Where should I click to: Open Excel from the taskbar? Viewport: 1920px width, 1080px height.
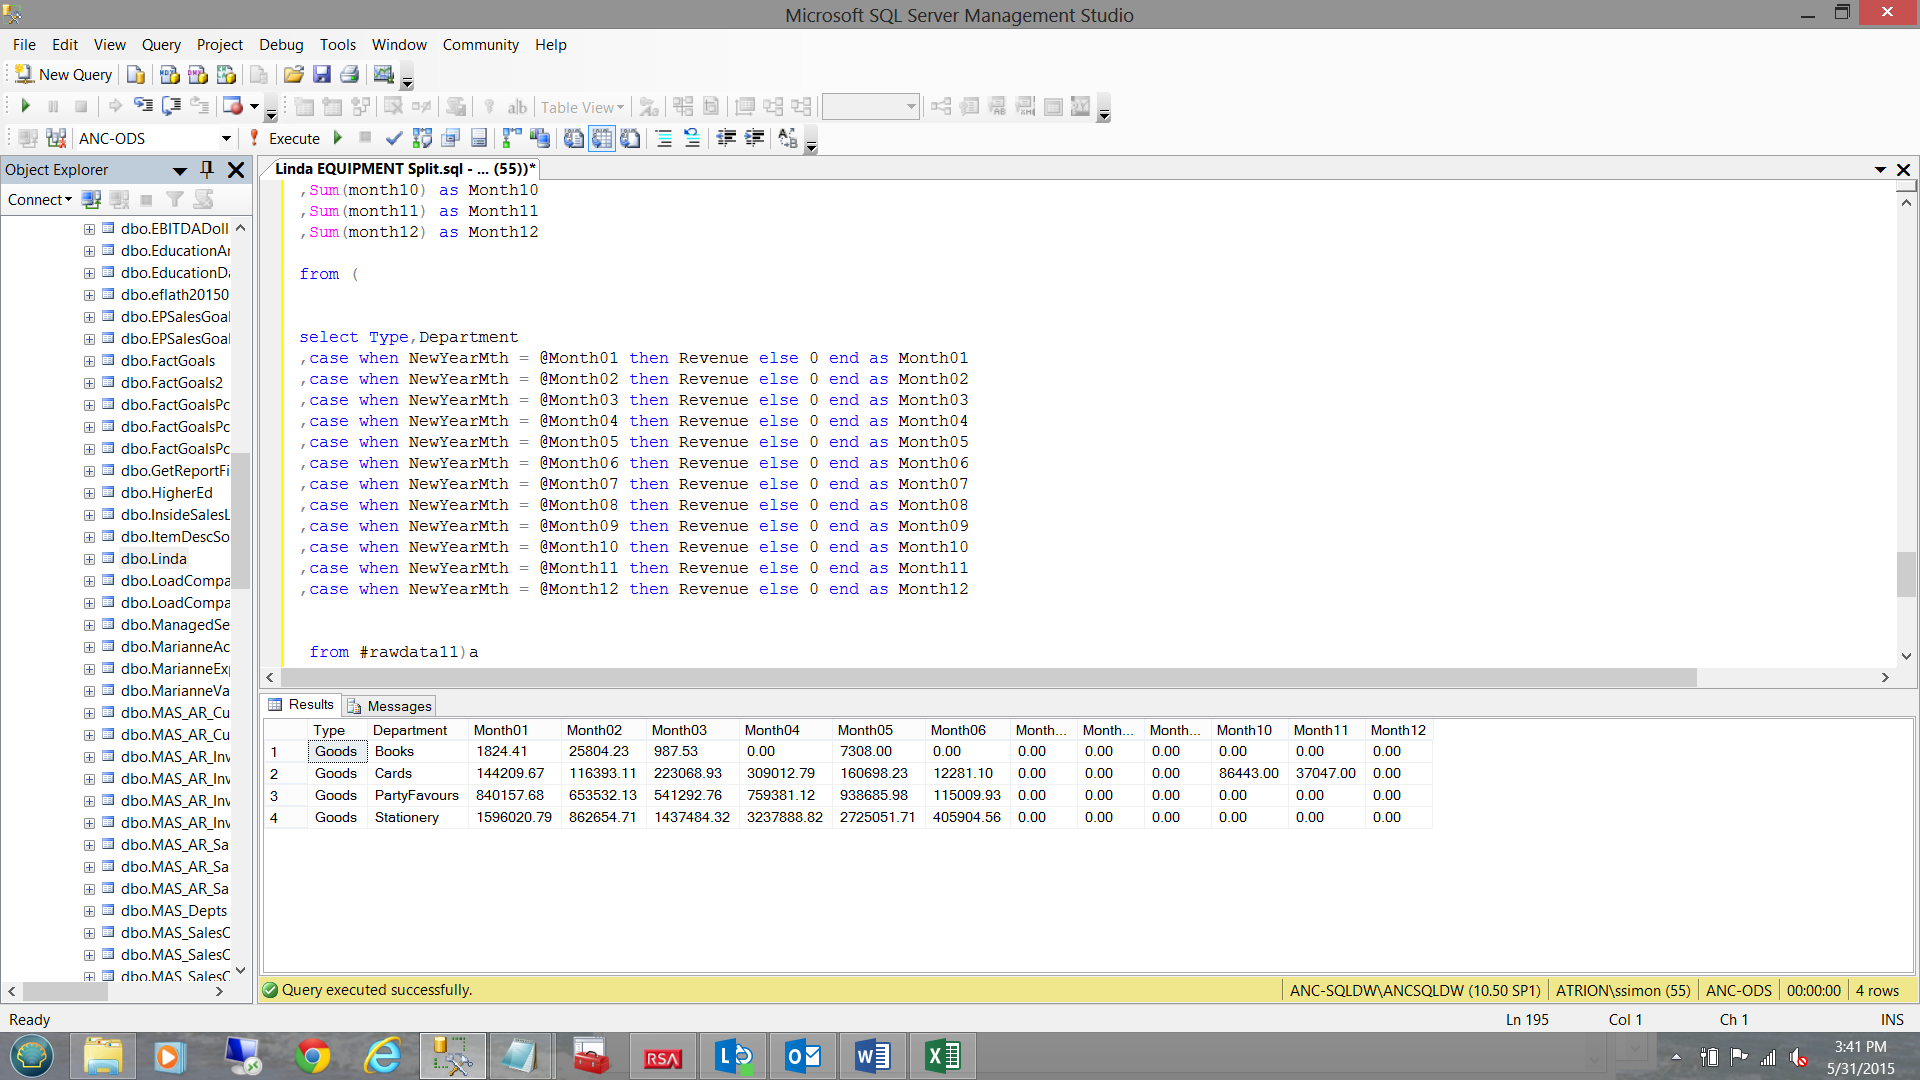(942, 1056)
